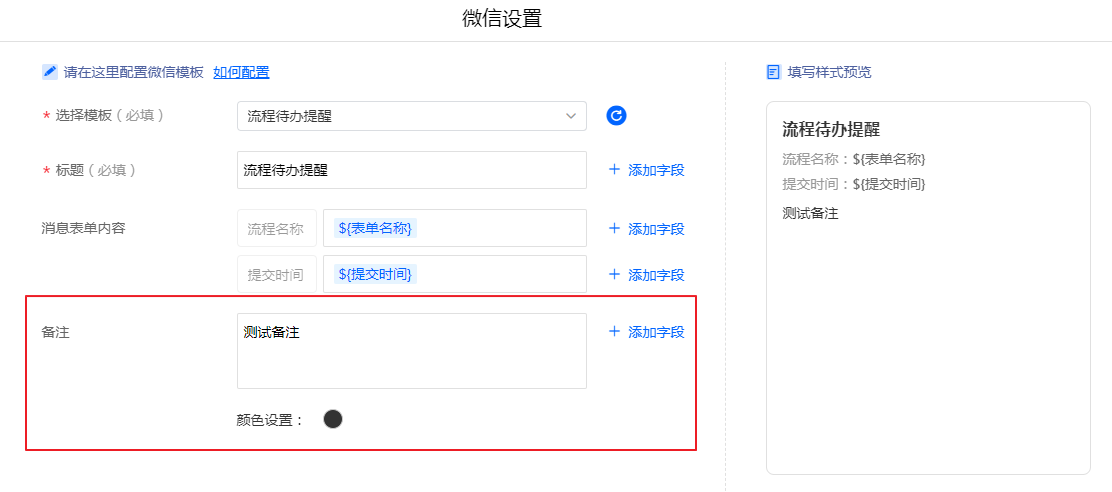Click the 提交时间 line in preview card
The width and height of the screenshot is (1112, 492).
tap(854, 184)
